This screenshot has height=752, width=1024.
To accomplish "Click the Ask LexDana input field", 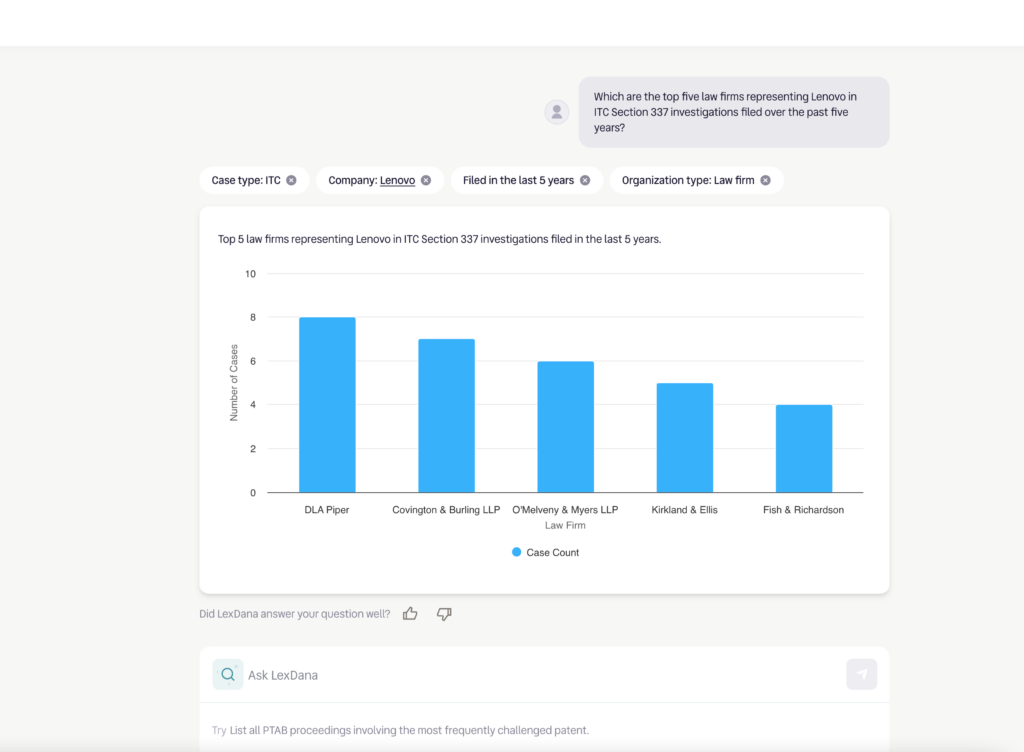I will pos(540,675).
